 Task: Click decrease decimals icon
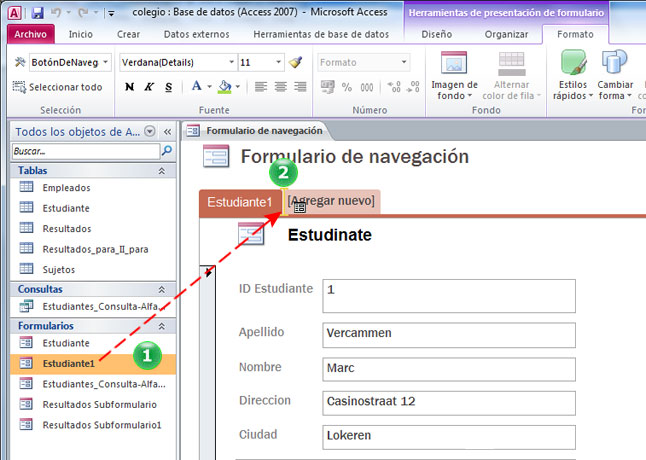[x=413, y=86]
